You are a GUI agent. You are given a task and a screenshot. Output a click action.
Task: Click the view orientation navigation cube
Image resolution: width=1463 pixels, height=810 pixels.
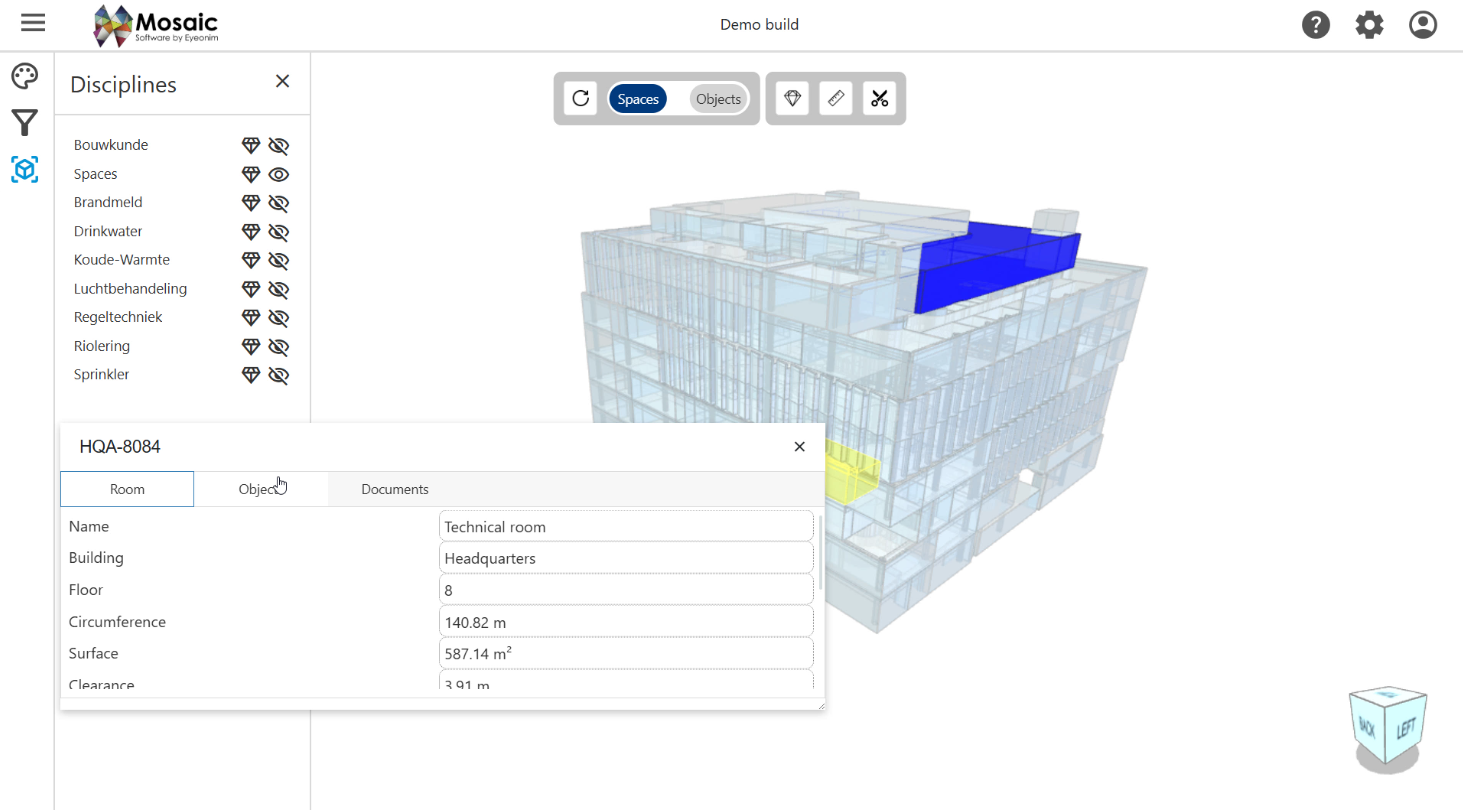(x=1389, y=727)
